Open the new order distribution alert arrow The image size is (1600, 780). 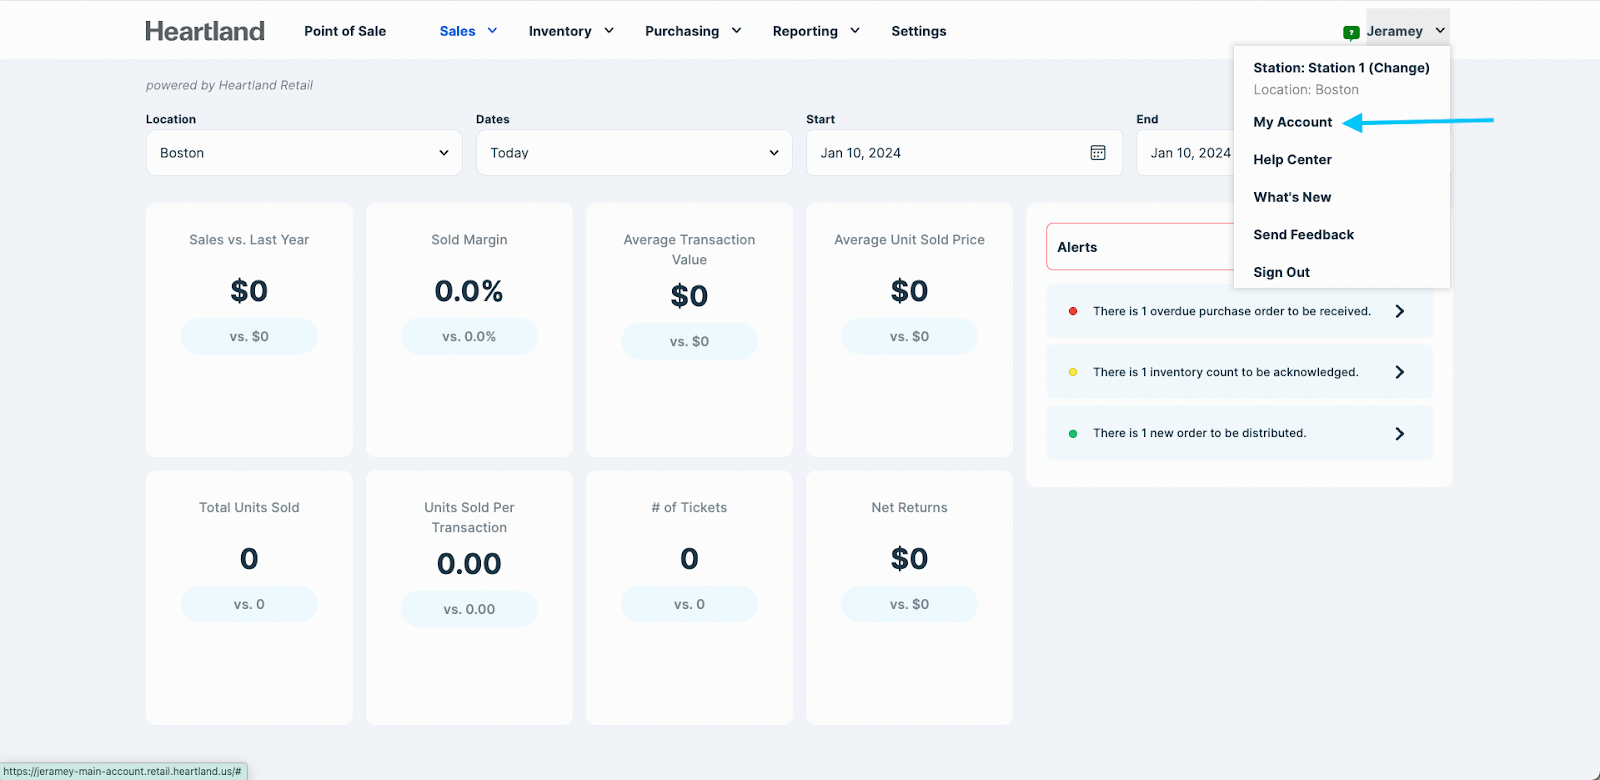[x=1399, y=433]
